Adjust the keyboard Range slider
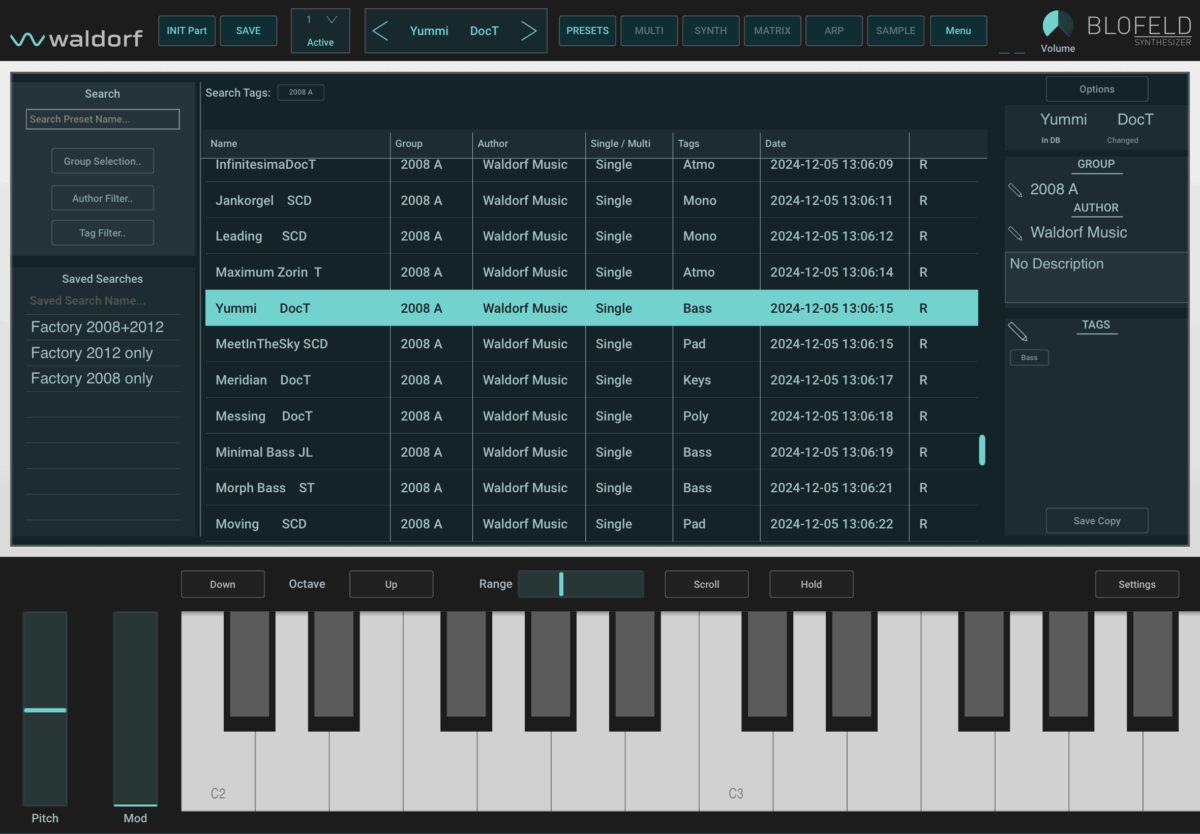This screenshot has width=1200, height=834. tap(581, 583)
